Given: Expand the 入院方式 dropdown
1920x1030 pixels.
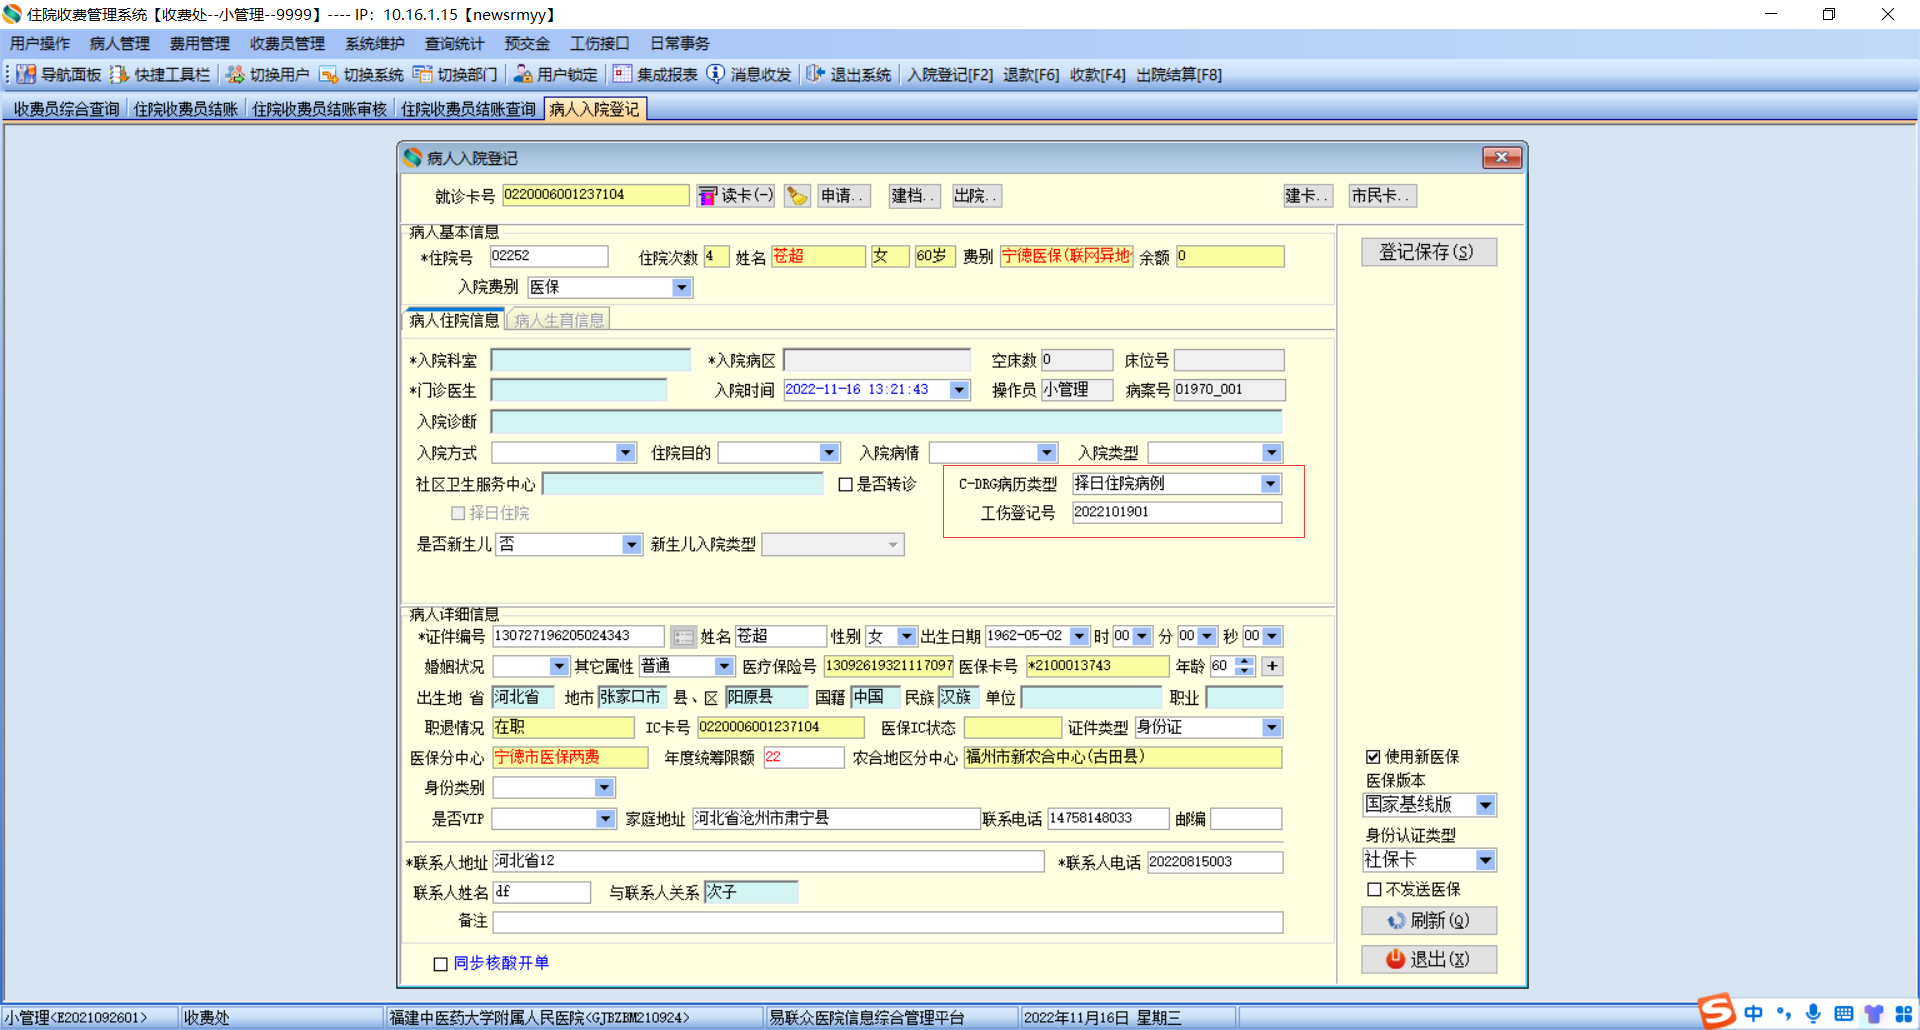Looking at the screenshot, I should (626, 453).
